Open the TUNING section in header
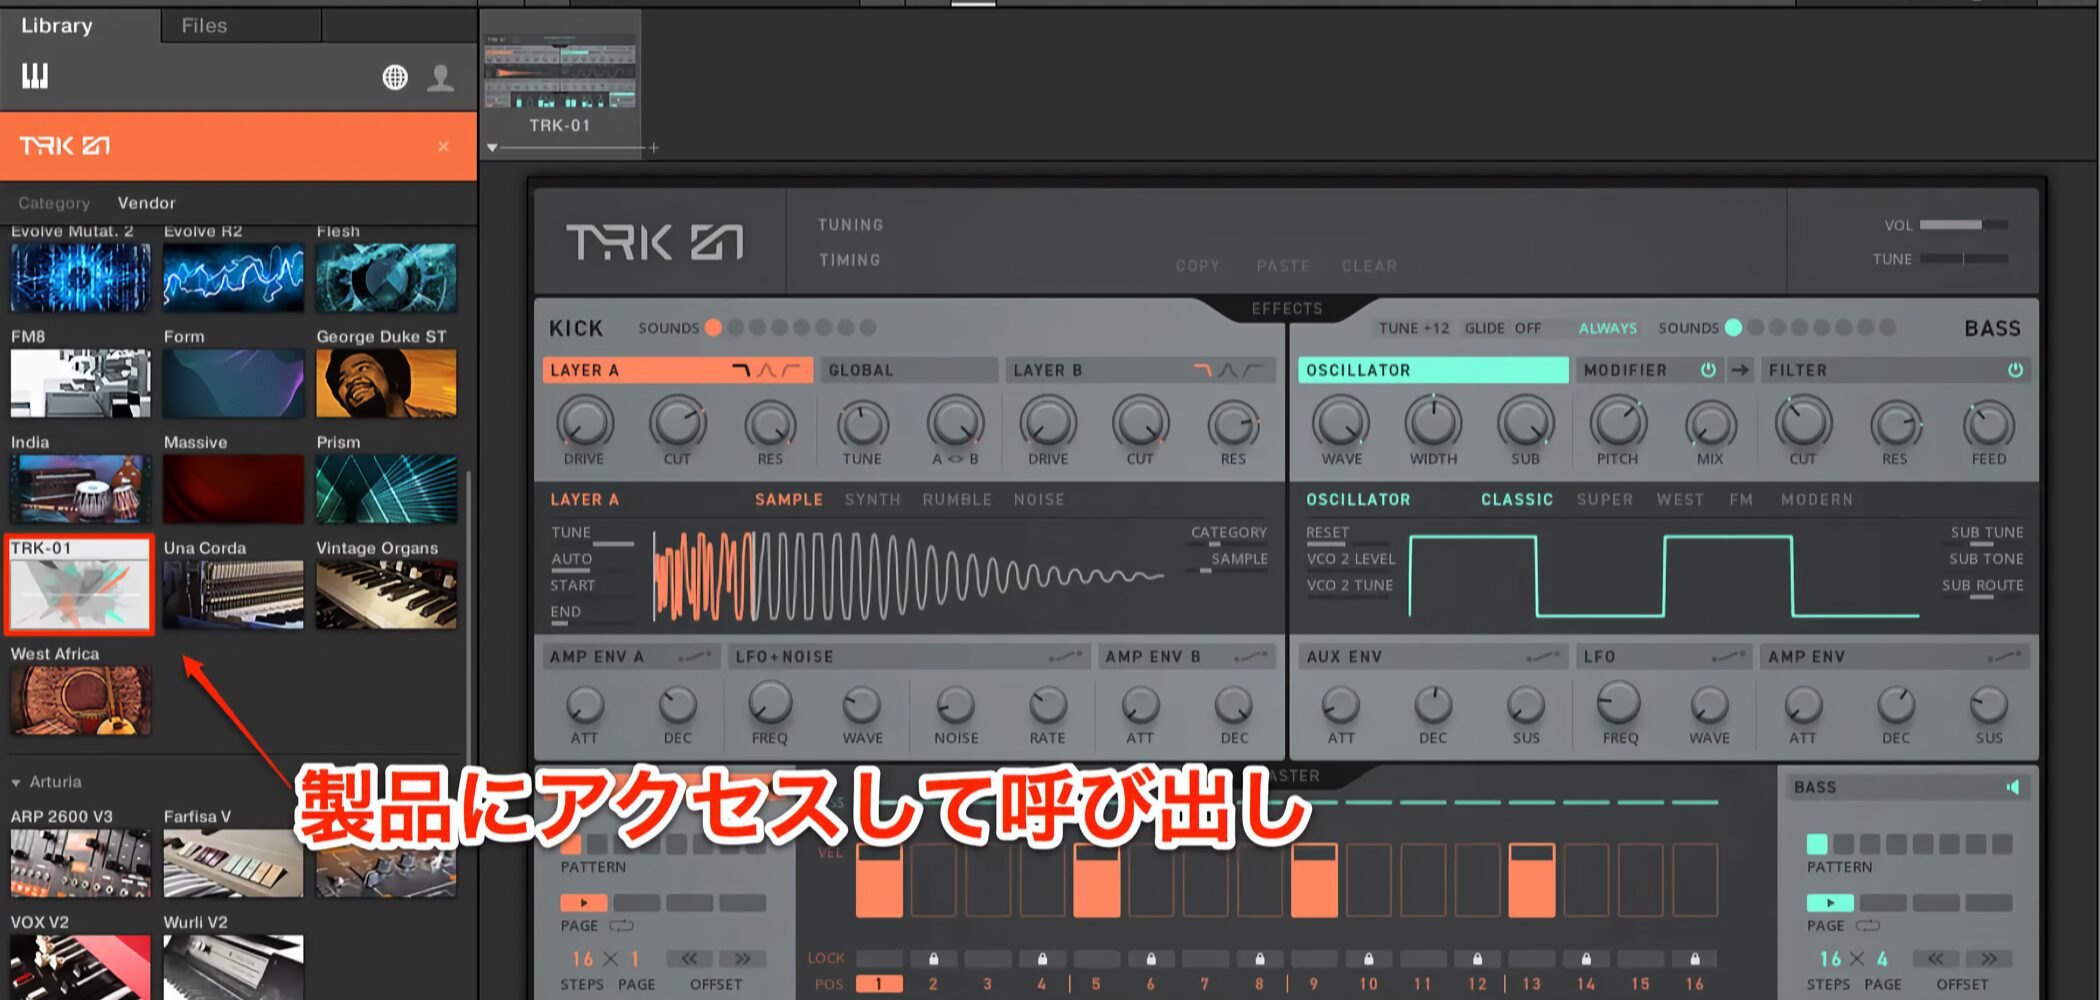The height and width of the screenshot is (1000, 2100). click(x=850, y=225)
